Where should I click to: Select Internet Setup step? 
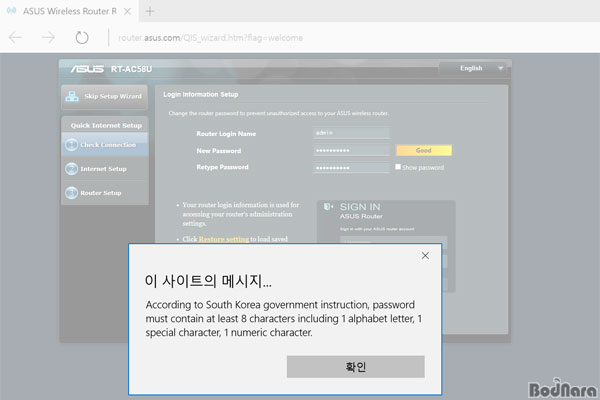click(x=104, y=169)
